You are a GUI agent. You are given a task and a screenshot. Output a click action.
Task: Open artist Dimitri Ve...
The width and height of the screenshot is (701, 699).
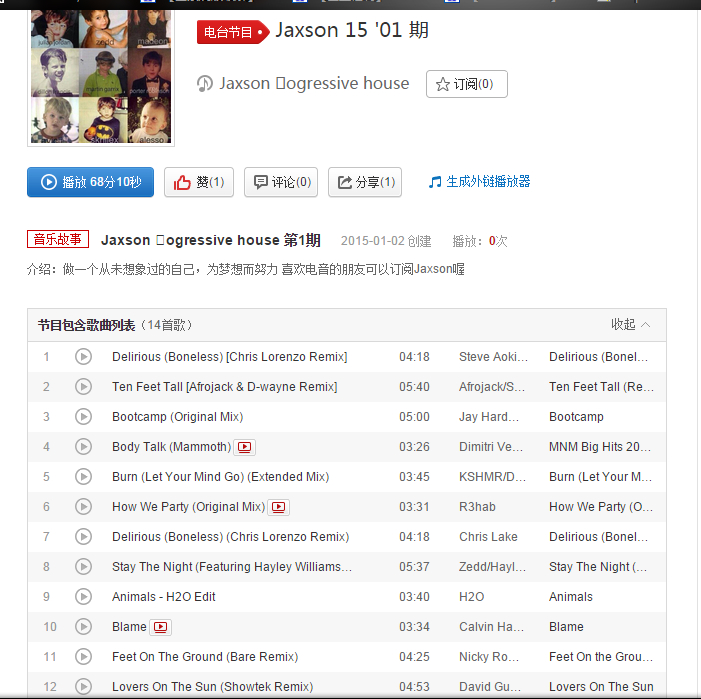point(490,446)
